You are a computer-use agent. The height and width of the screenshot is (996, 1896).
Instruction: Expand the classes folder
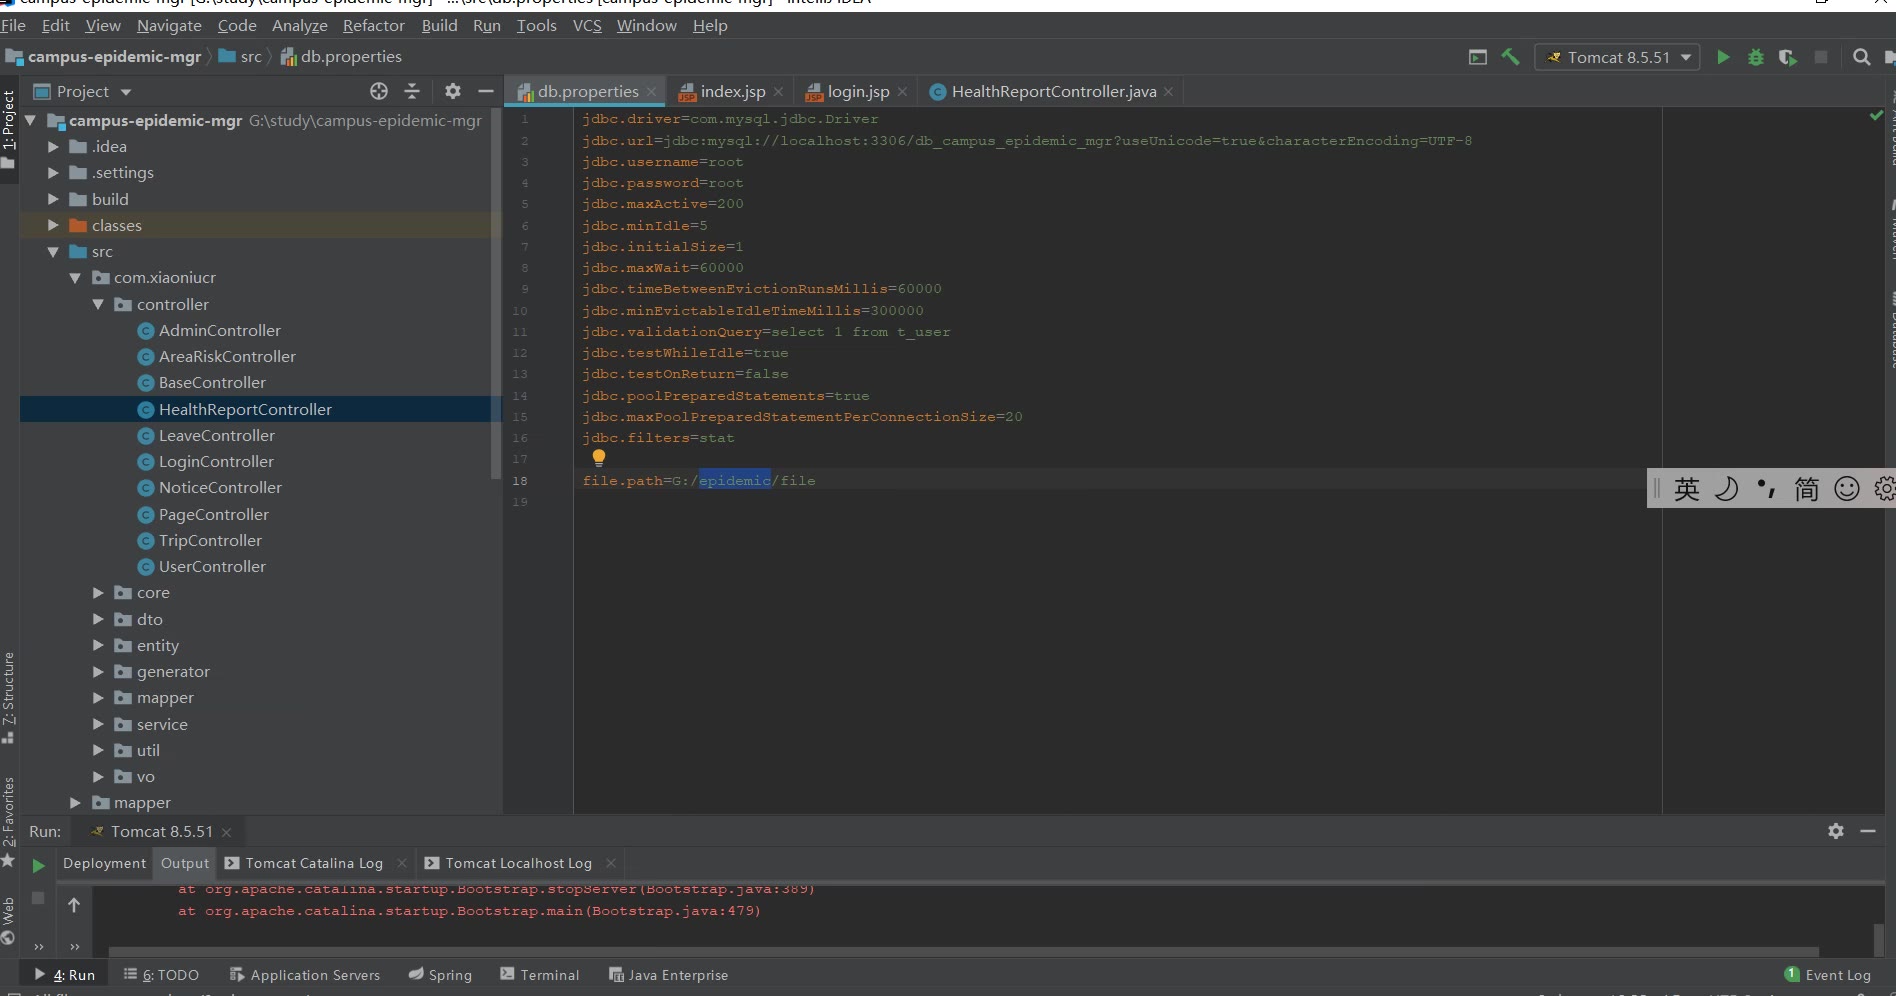pos(53,225)
